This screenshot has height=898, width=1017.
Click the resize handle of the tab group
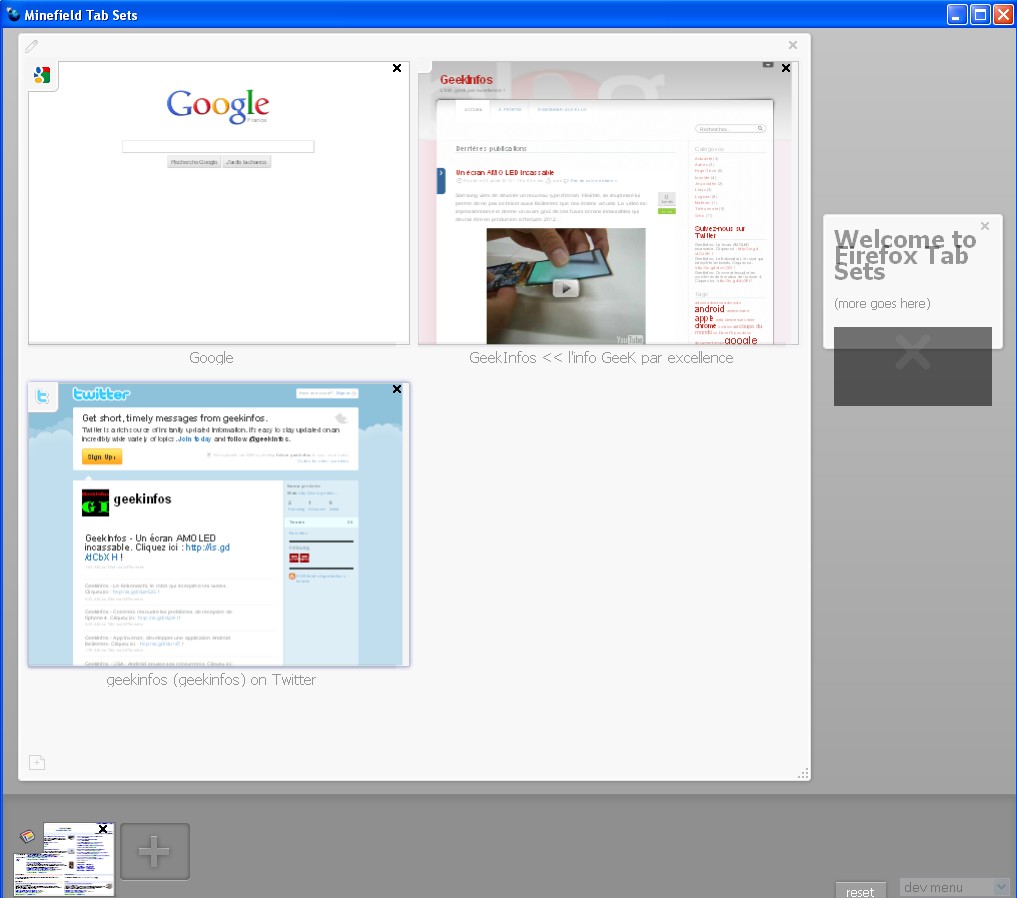pyautogui.click(x=802, y=773)
